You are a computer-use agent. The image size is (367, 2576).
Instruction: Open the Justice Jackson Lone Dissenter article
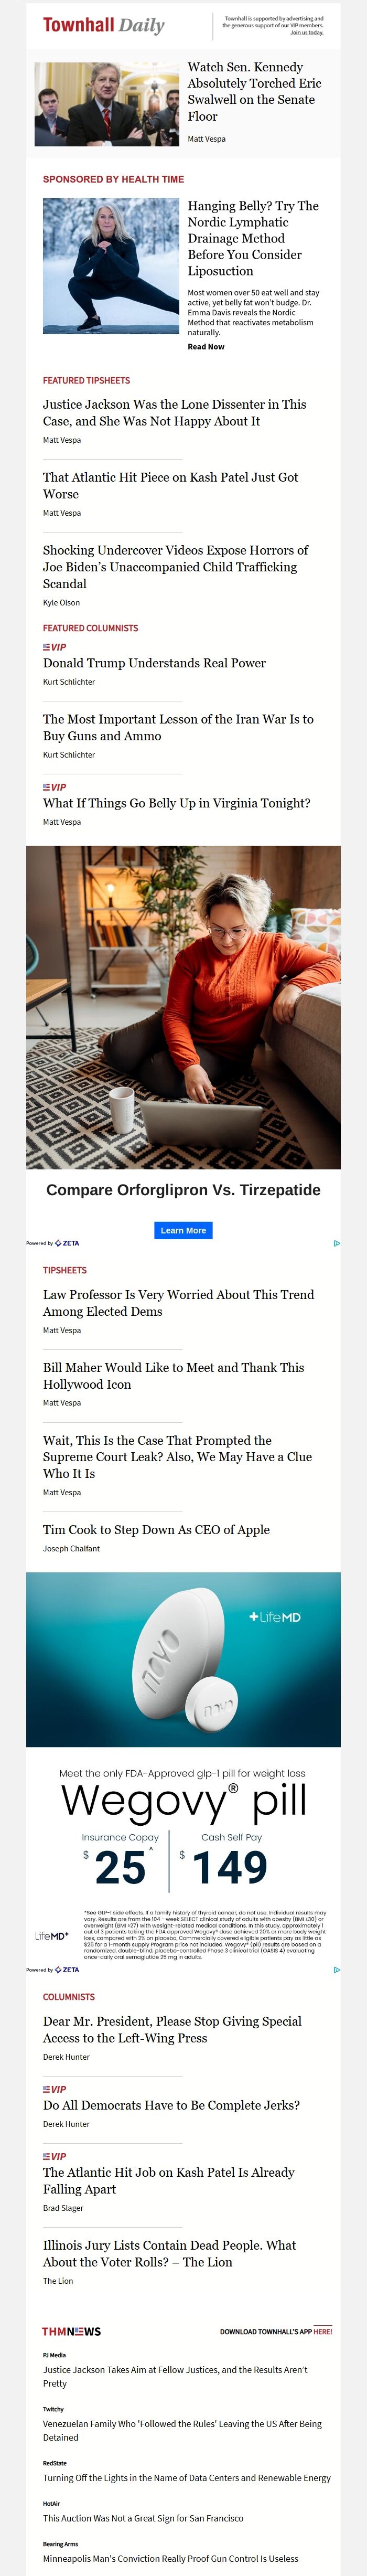174,412
